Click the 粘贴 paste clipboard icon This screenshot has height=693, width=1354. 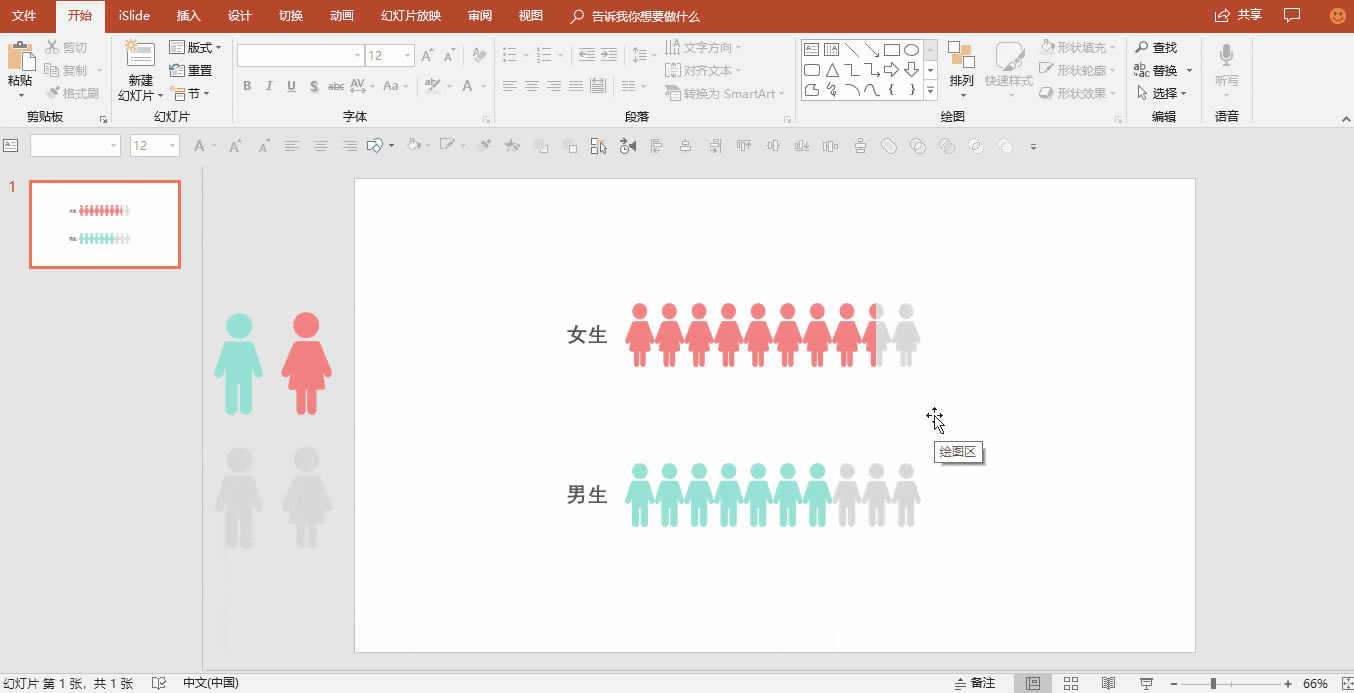point(20,56)
